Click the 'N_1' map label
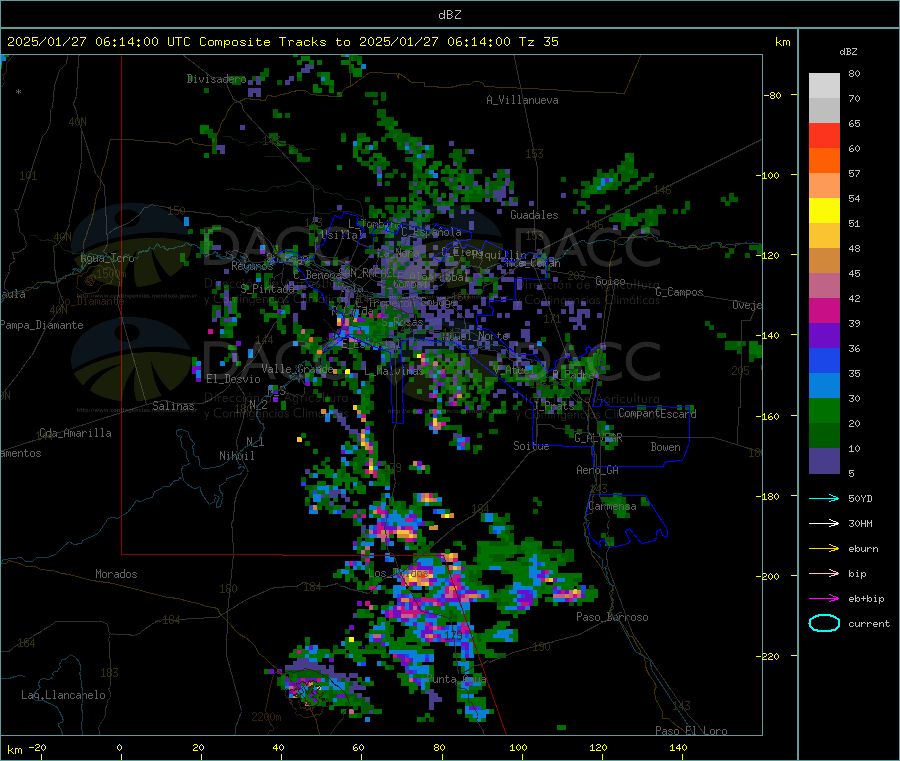The image size is (900, 761). 255,441
